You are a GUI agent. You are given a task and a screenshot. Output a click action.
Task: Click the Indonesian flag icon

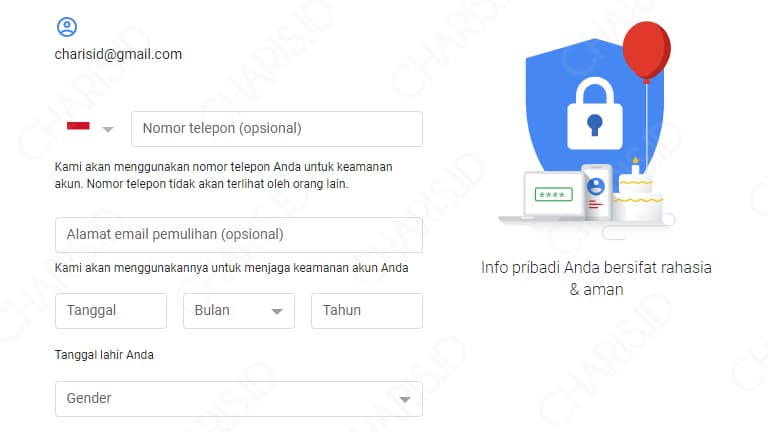pyautogui.click(x=78, y=126)
